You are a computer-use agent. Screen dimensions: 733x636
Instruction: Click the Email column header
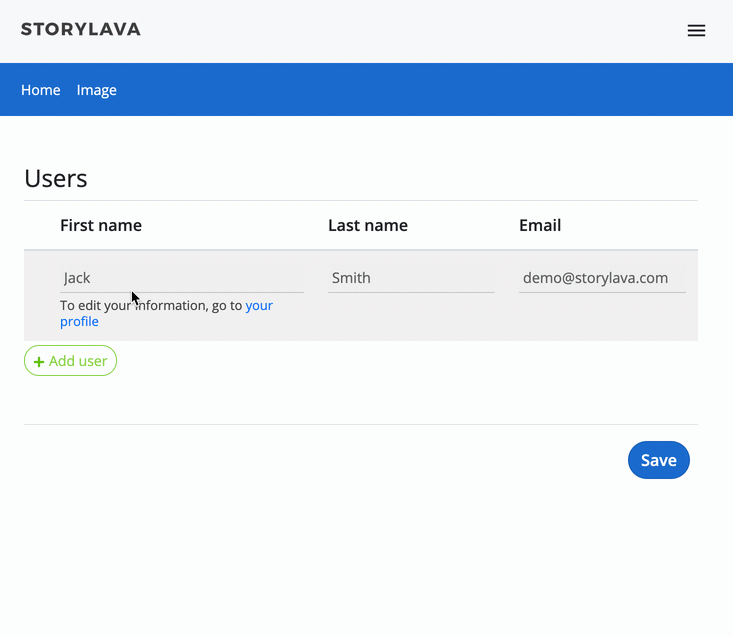[x=540, y=225]
